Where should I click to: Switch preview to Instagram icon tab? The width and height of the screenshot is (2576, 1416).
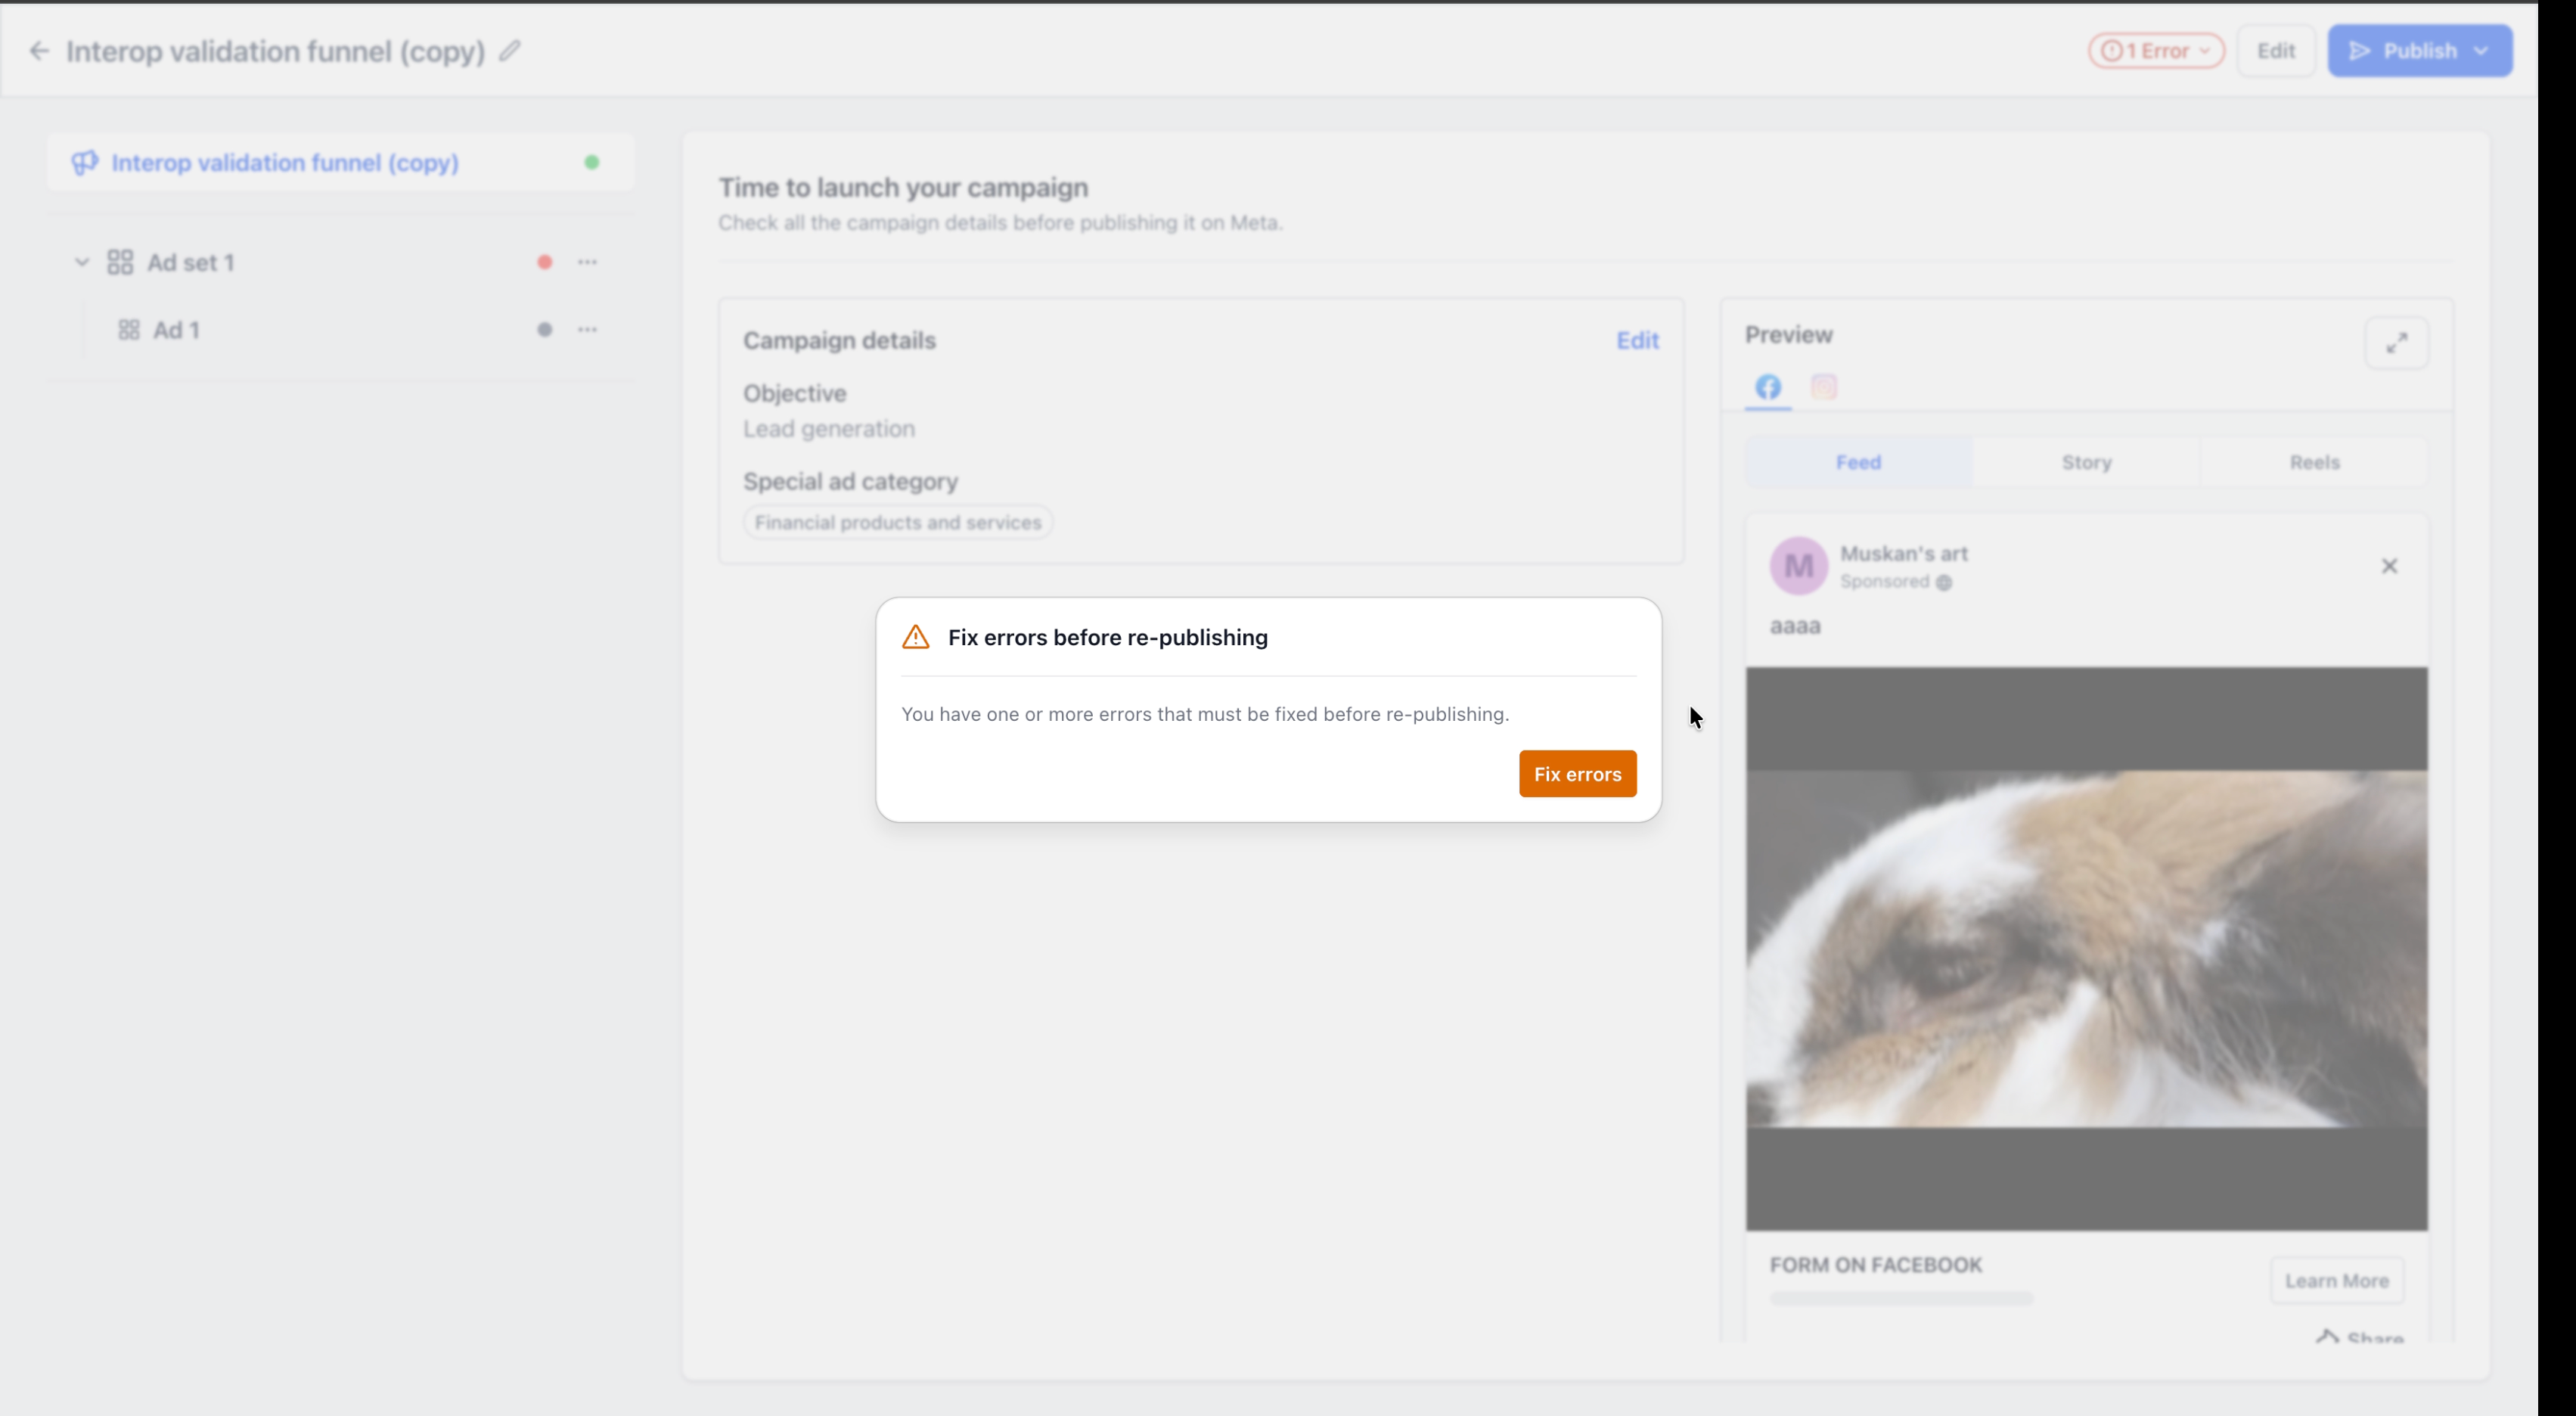pos(1824,387)
